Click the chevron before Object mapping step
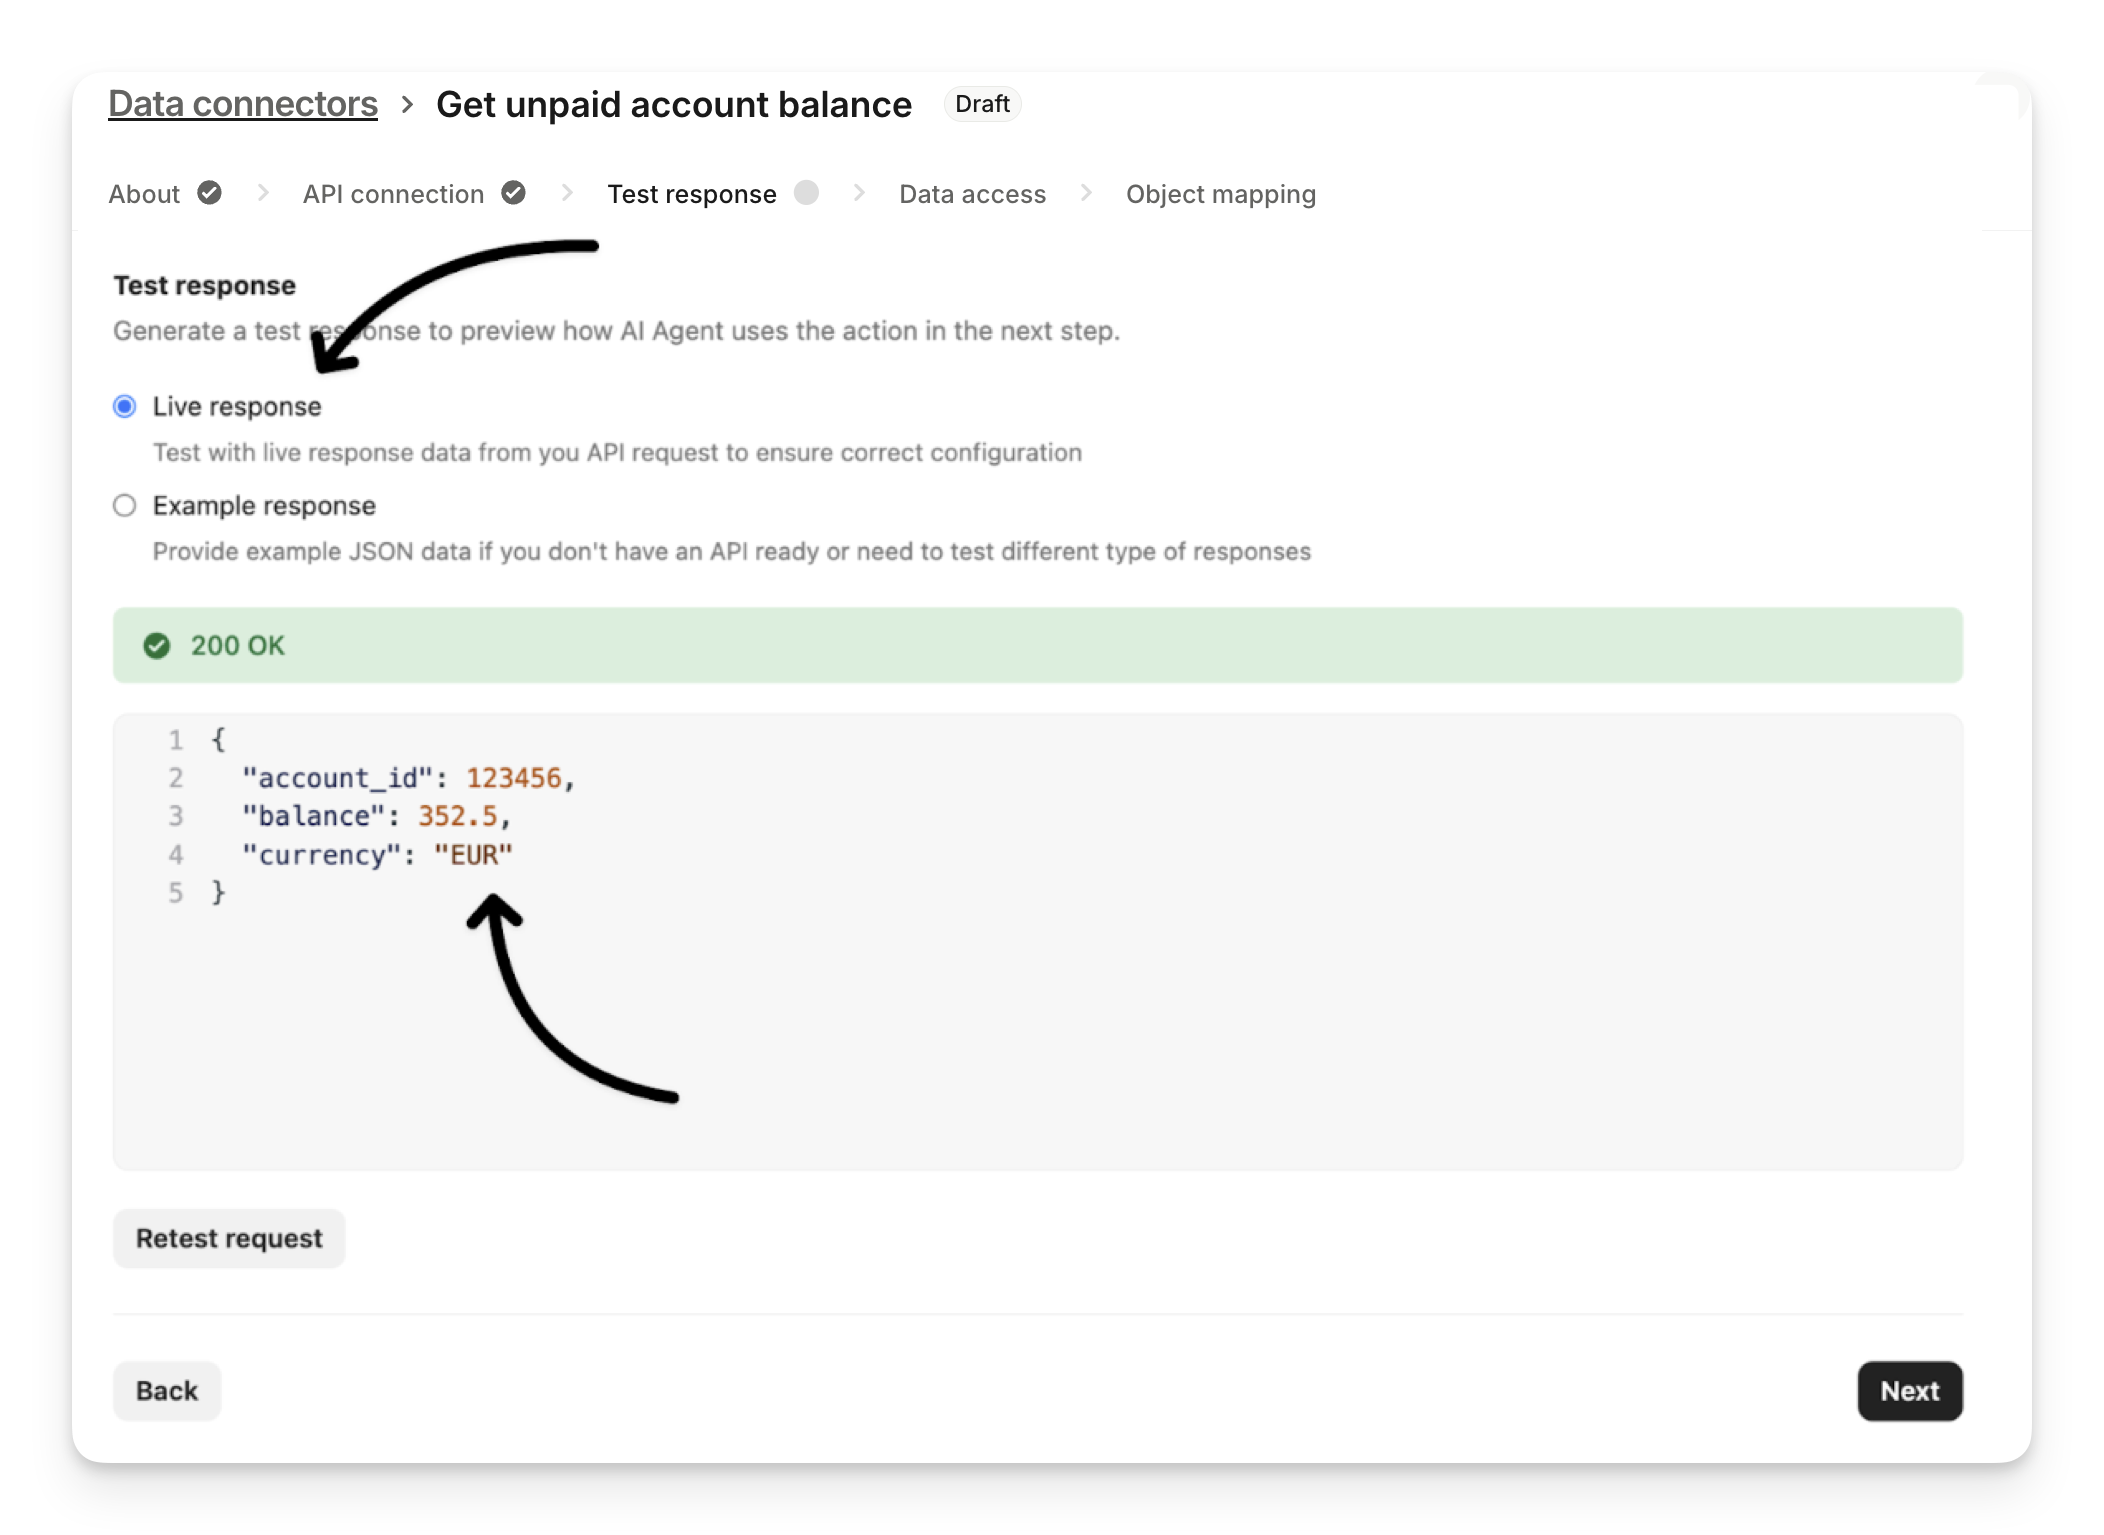The image size is (2104, 1535). point(1086,193)
